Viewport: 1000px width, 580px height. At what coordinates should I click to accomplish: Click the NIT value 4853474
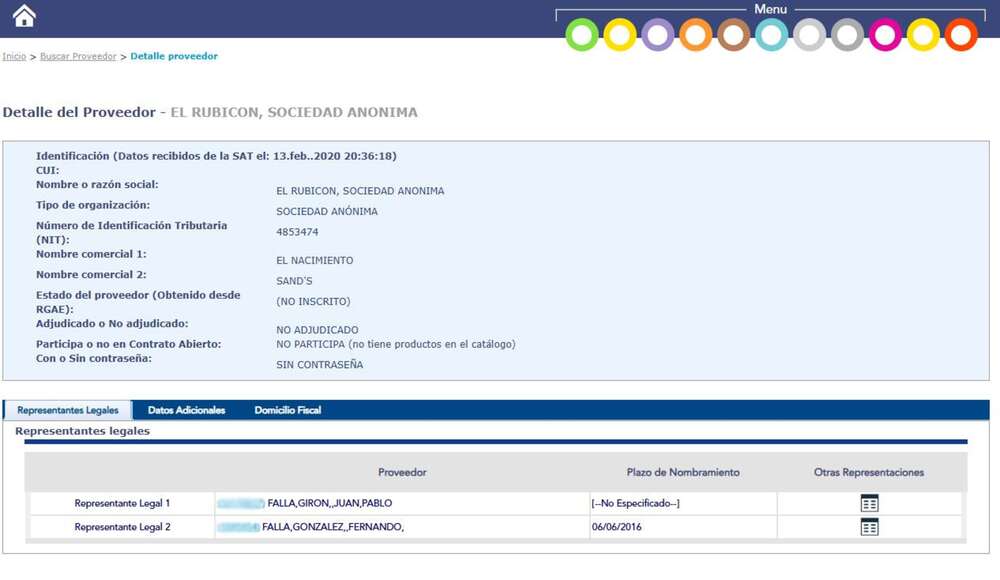click(x=297, y=232)
